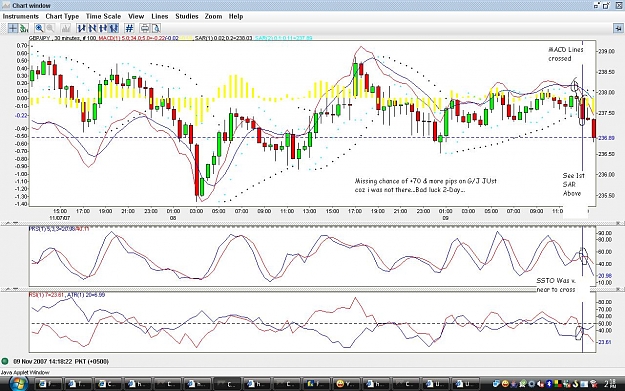Image resolution: width=625 pixels, height=391 pixels.
Task: Click the 'SSTO Was v. near to cross' note
Action: click(x=556, y=285)
